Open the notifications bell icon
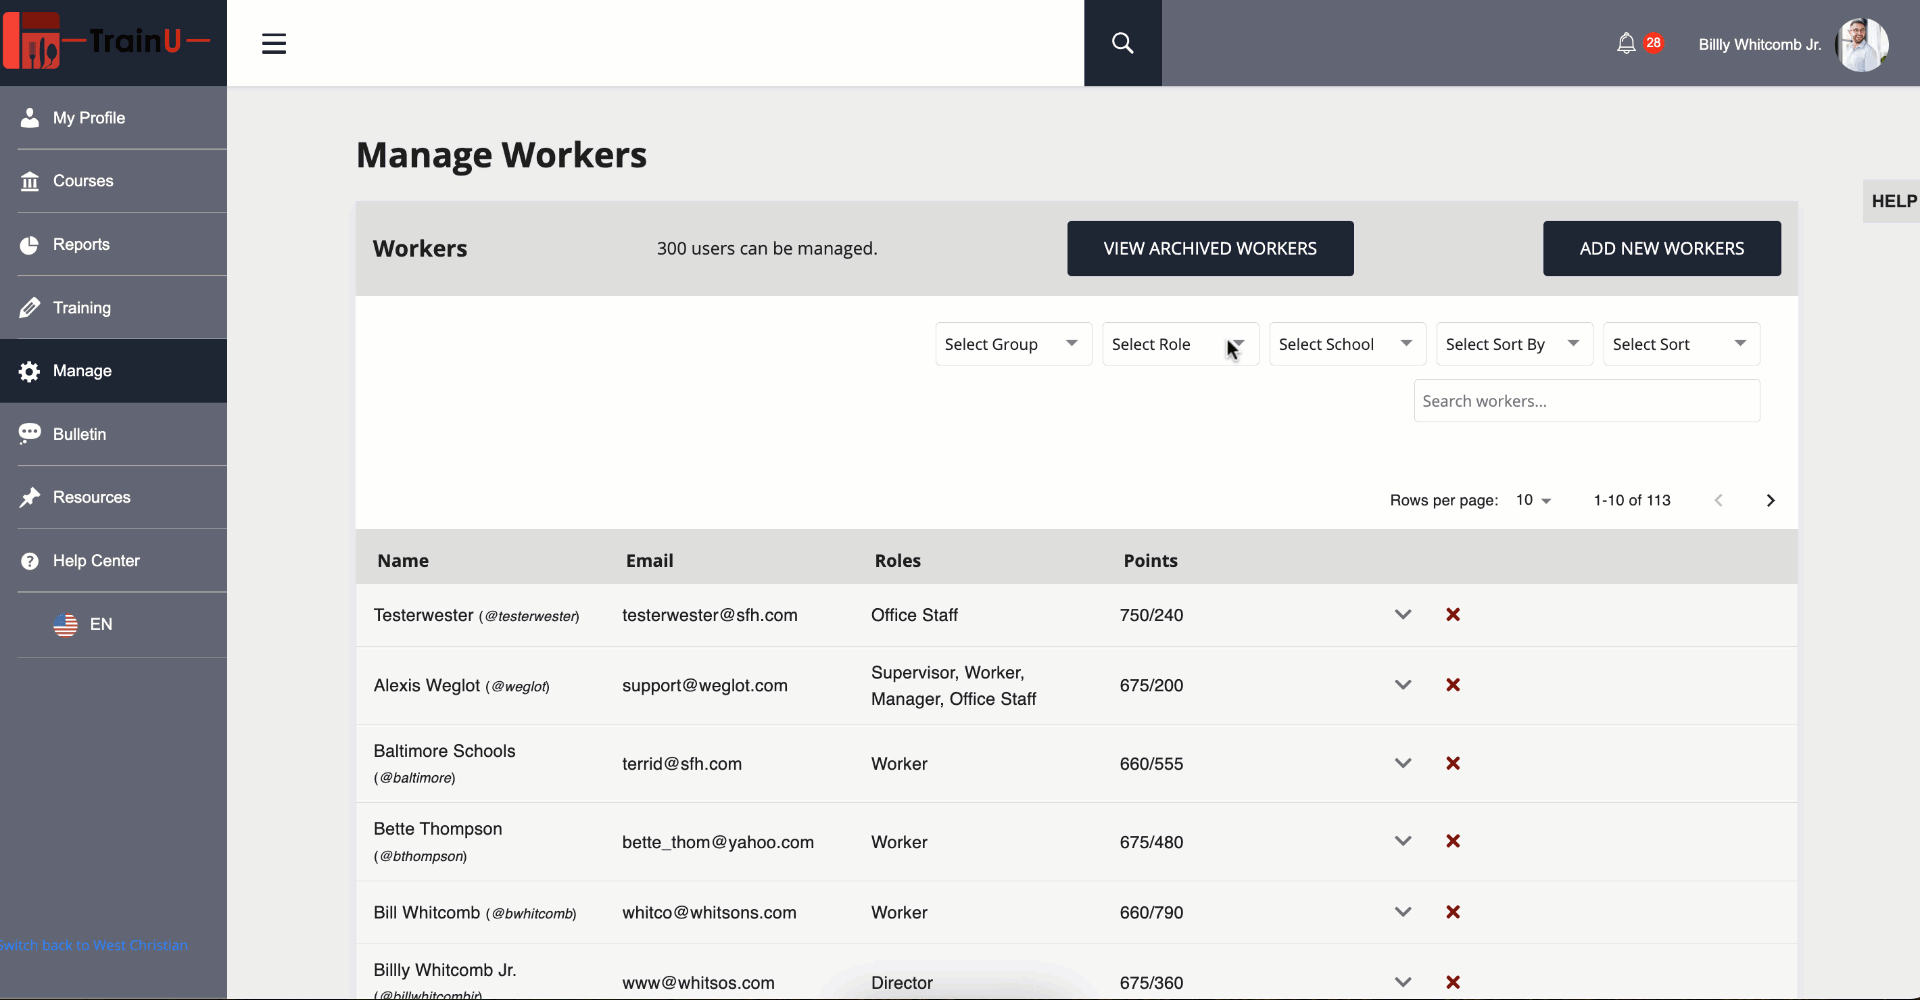 coord(1626,43)
